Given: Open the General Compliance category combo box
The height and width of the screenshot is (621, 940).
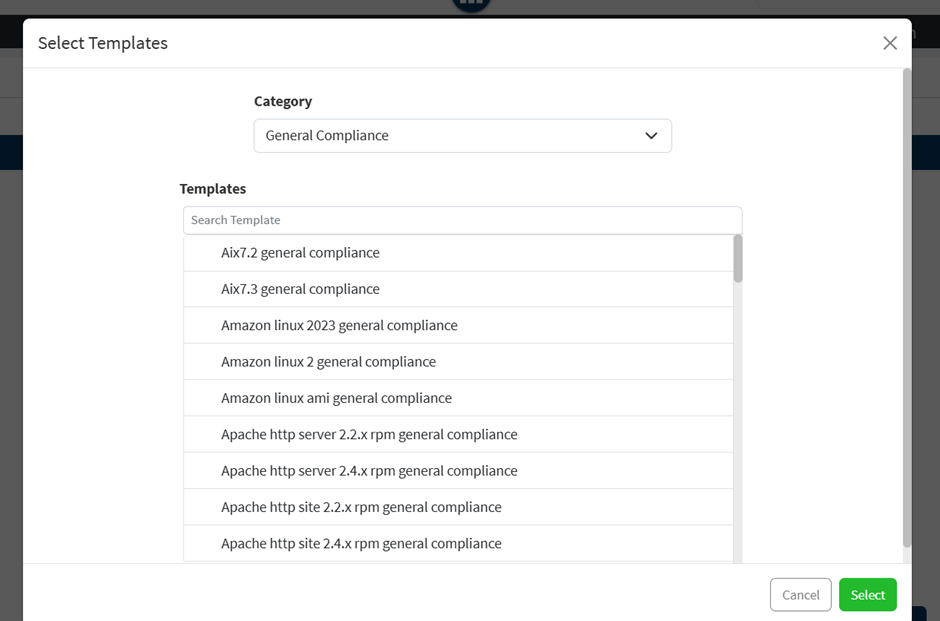Looking at the screenshot, I should 462,135.
